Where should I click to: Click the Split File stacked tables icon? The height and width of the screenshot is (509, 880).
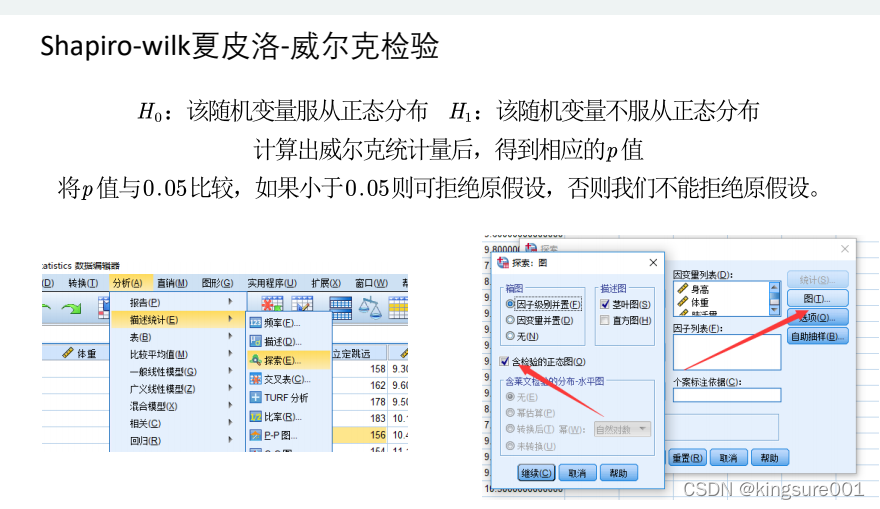click(x=340, y=308)
